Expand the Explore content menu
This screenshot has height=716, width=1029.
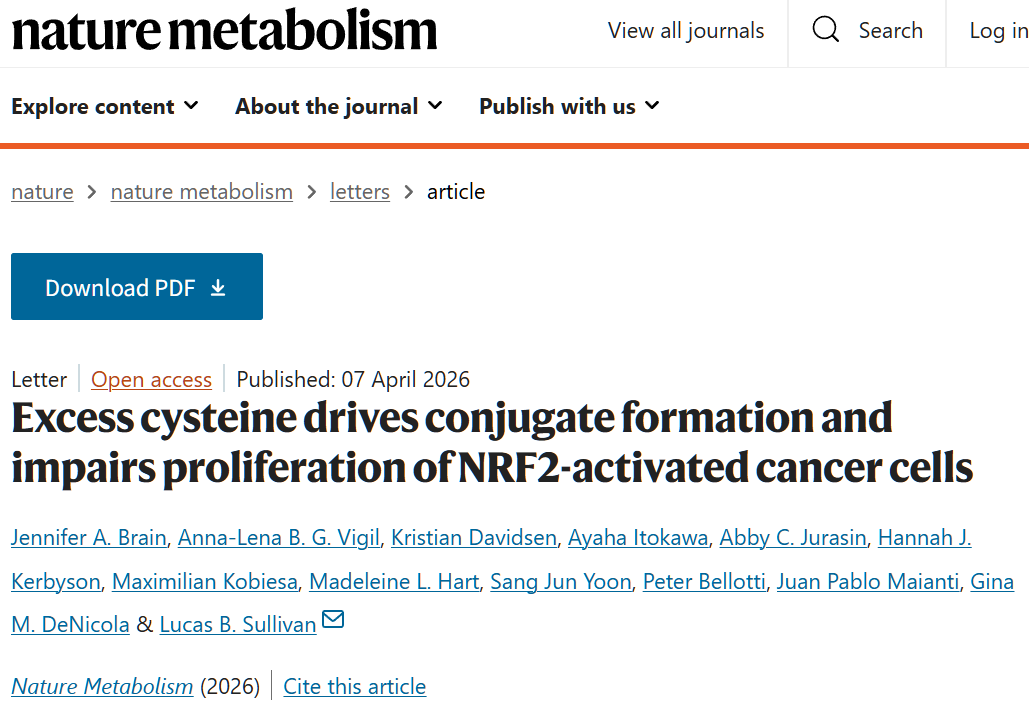click(105, 106)
